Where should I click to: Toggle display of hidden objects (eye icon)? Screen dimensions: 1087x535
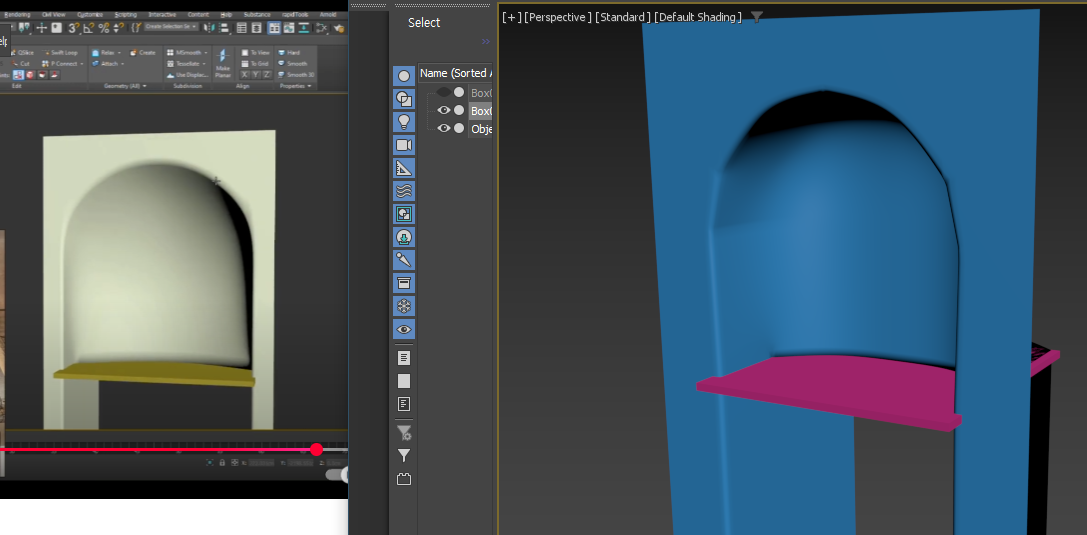click(404, 329)
